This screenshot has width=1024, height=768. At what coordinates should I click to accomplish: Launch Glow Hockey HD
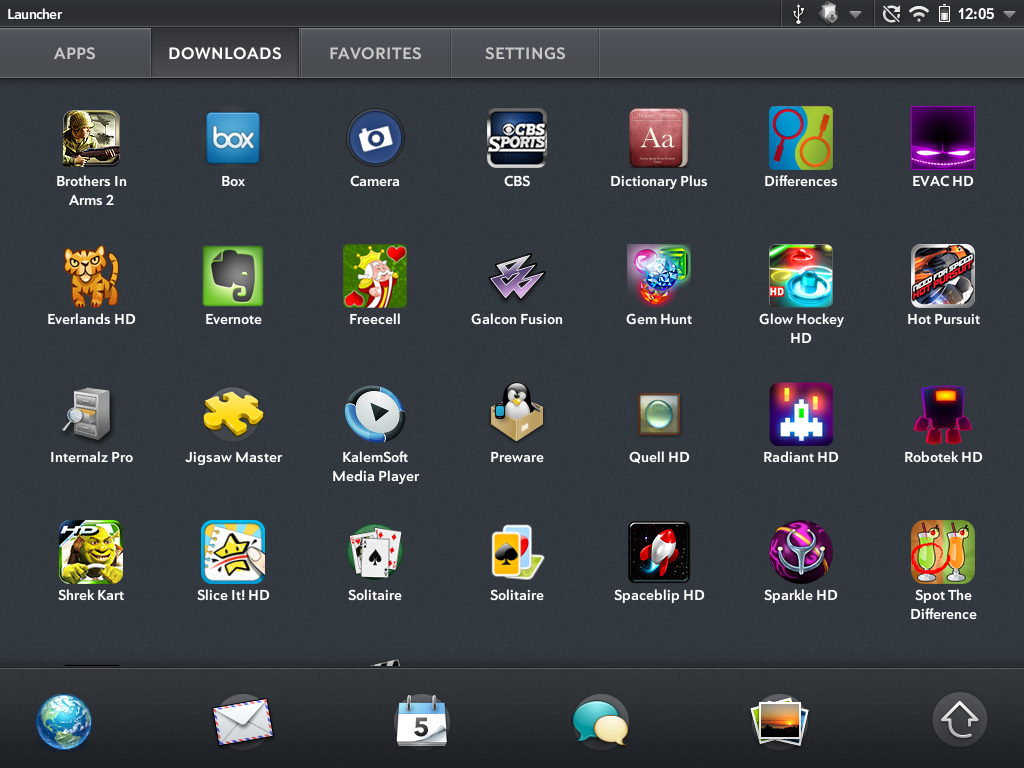[x=801, y=276]
